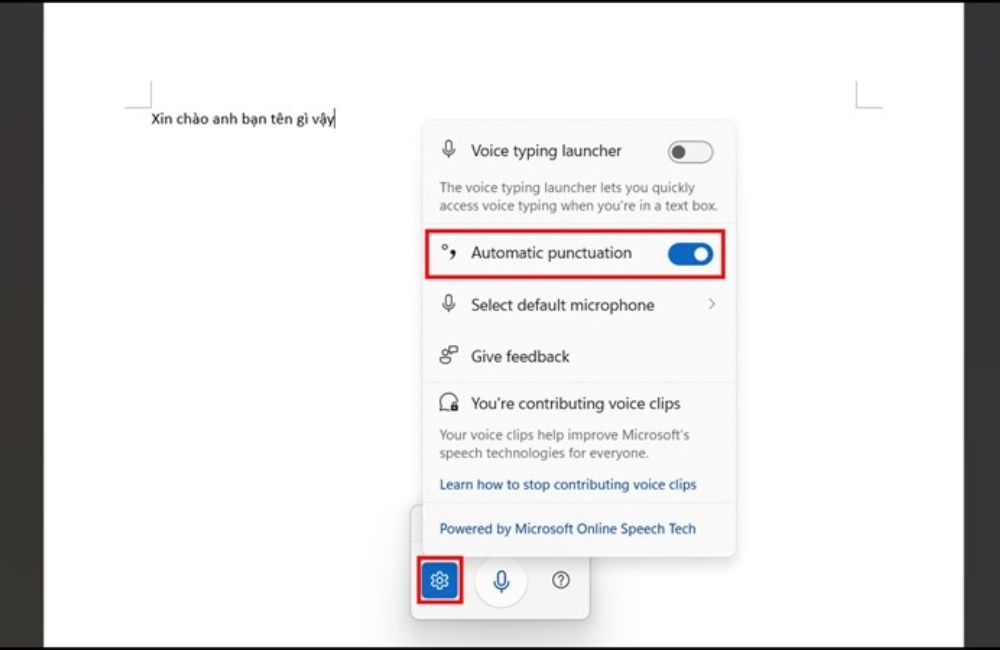Image resolution: width=1000 pixels, height=650 pixels.
Task: Click the Give feedback smiley icon
Action: (448, 356)
